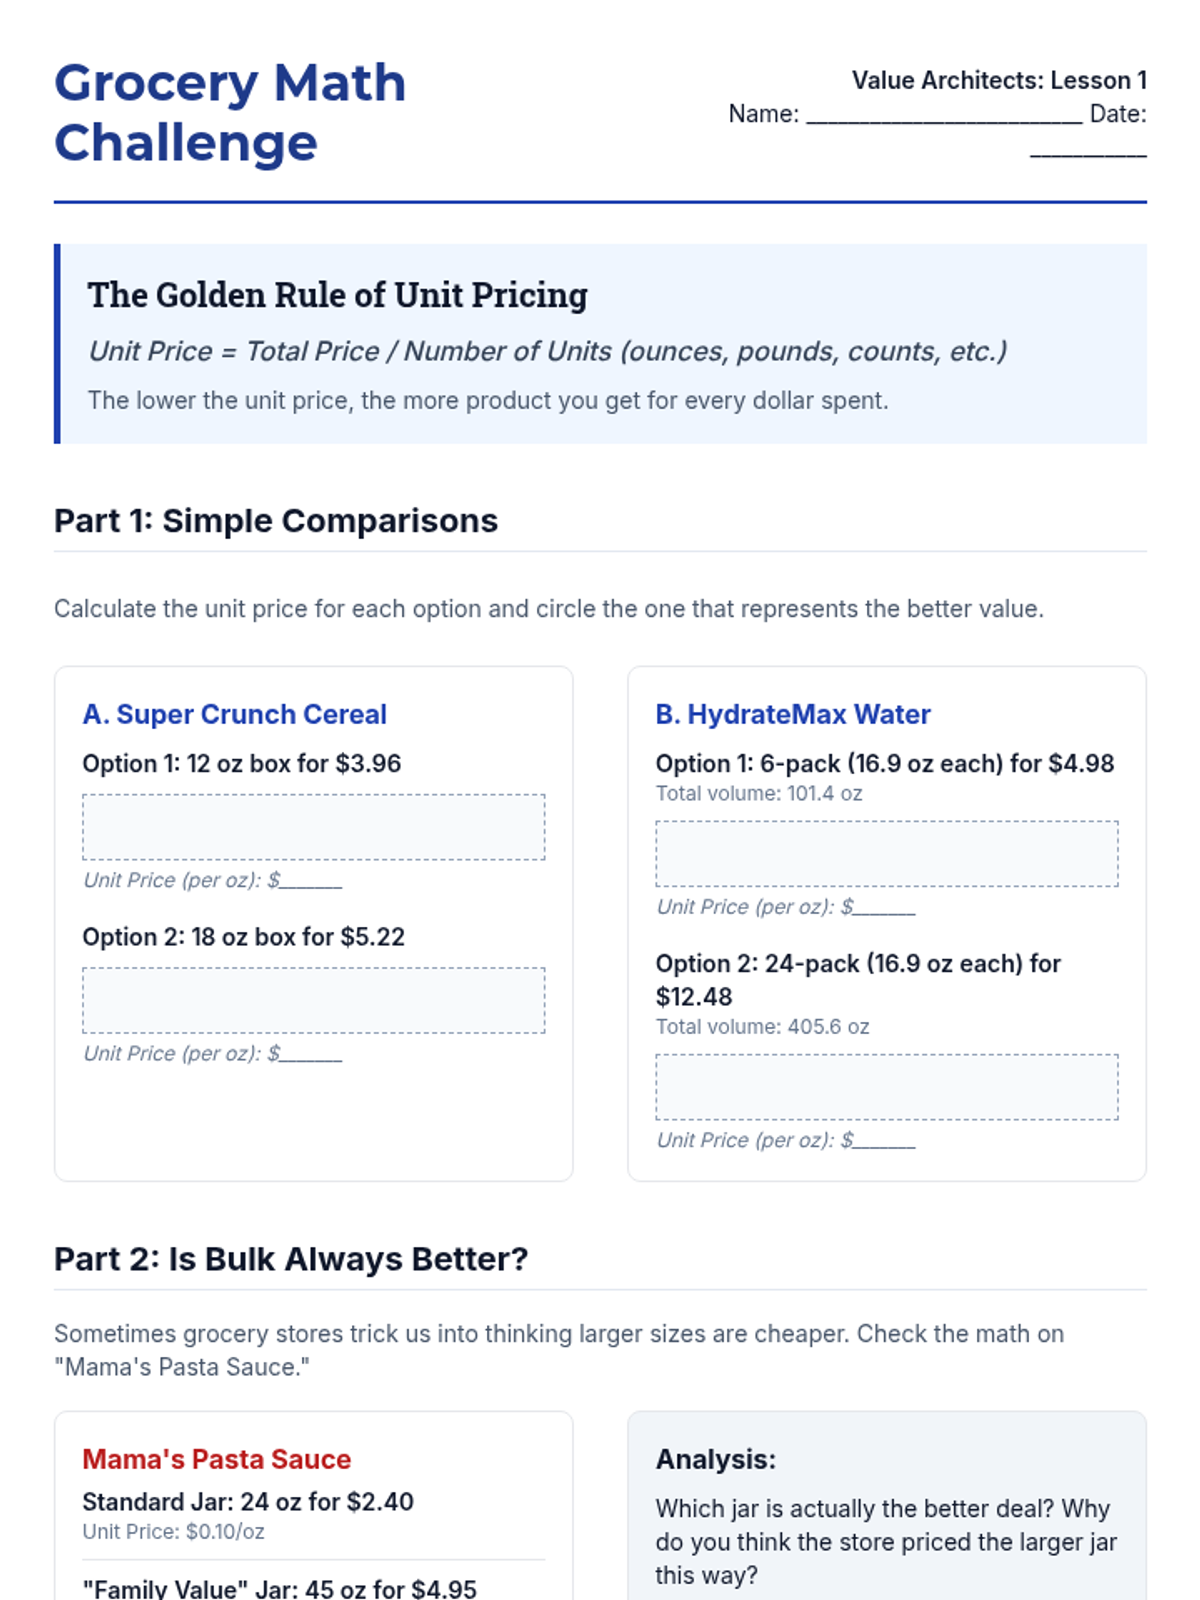
Task: Click the work box under 18 oz cereal option
Action: 313,1000
